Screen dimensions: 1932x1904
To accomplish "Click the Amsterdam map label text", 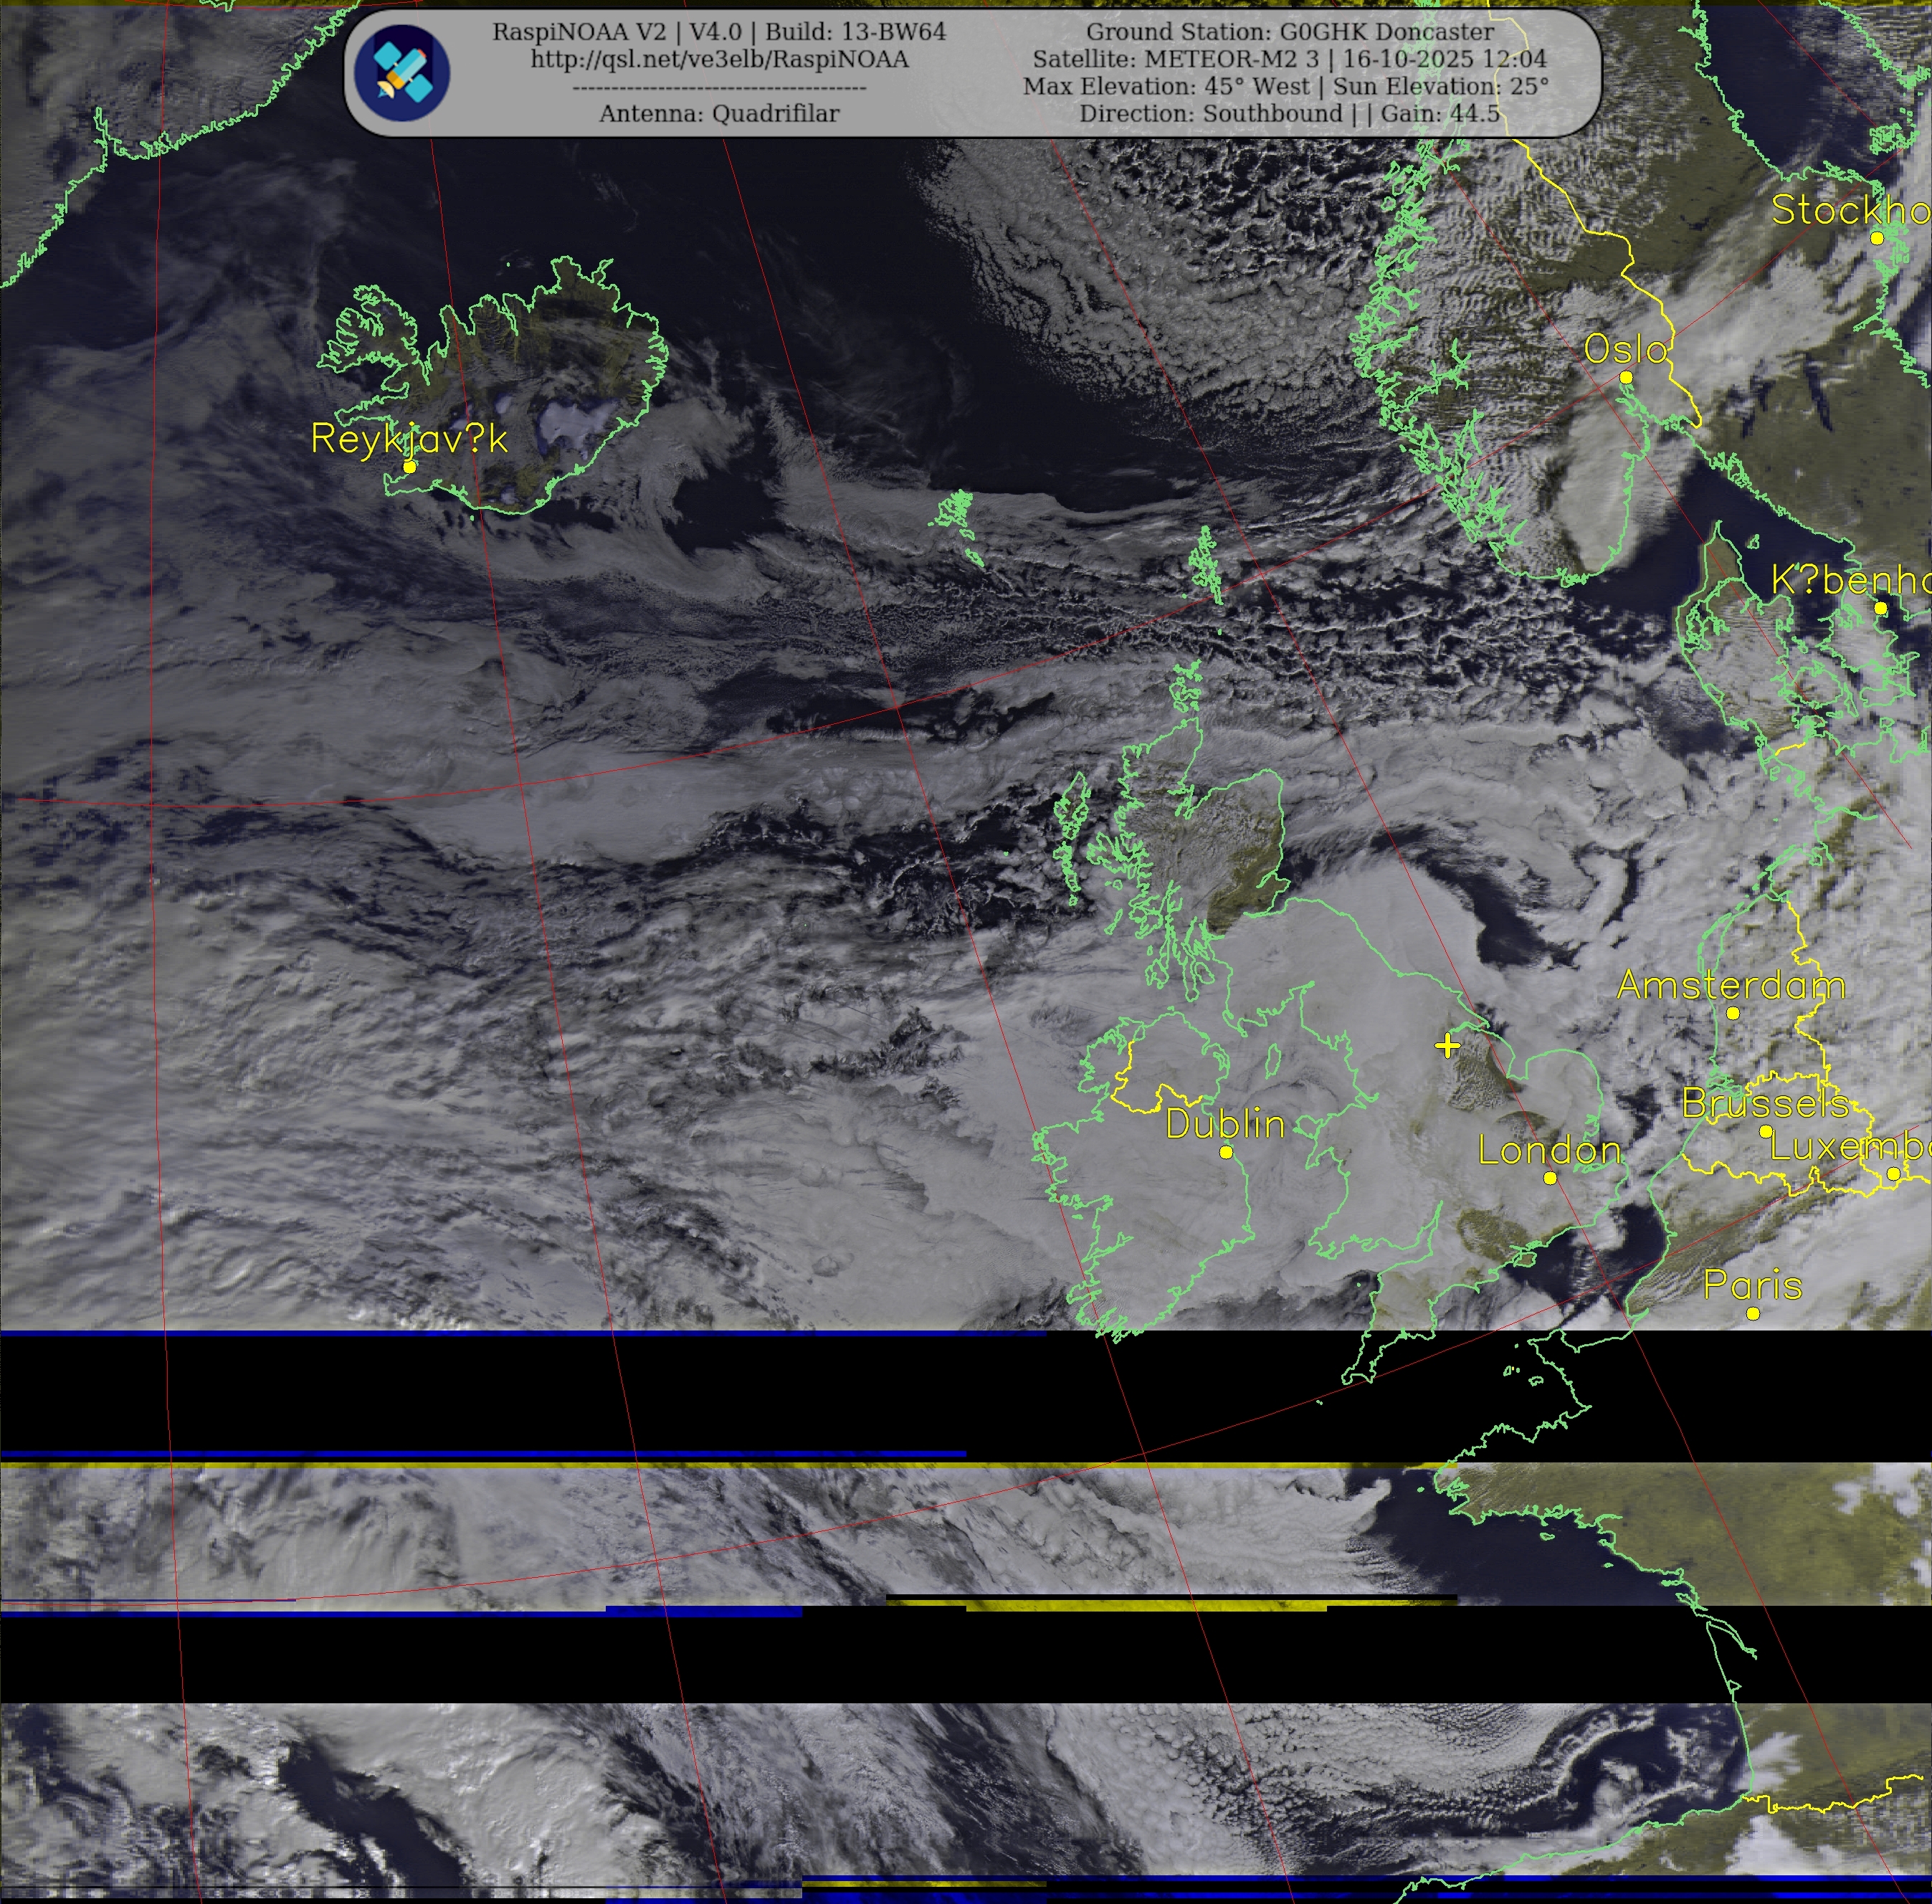I will pos(1731,985).
